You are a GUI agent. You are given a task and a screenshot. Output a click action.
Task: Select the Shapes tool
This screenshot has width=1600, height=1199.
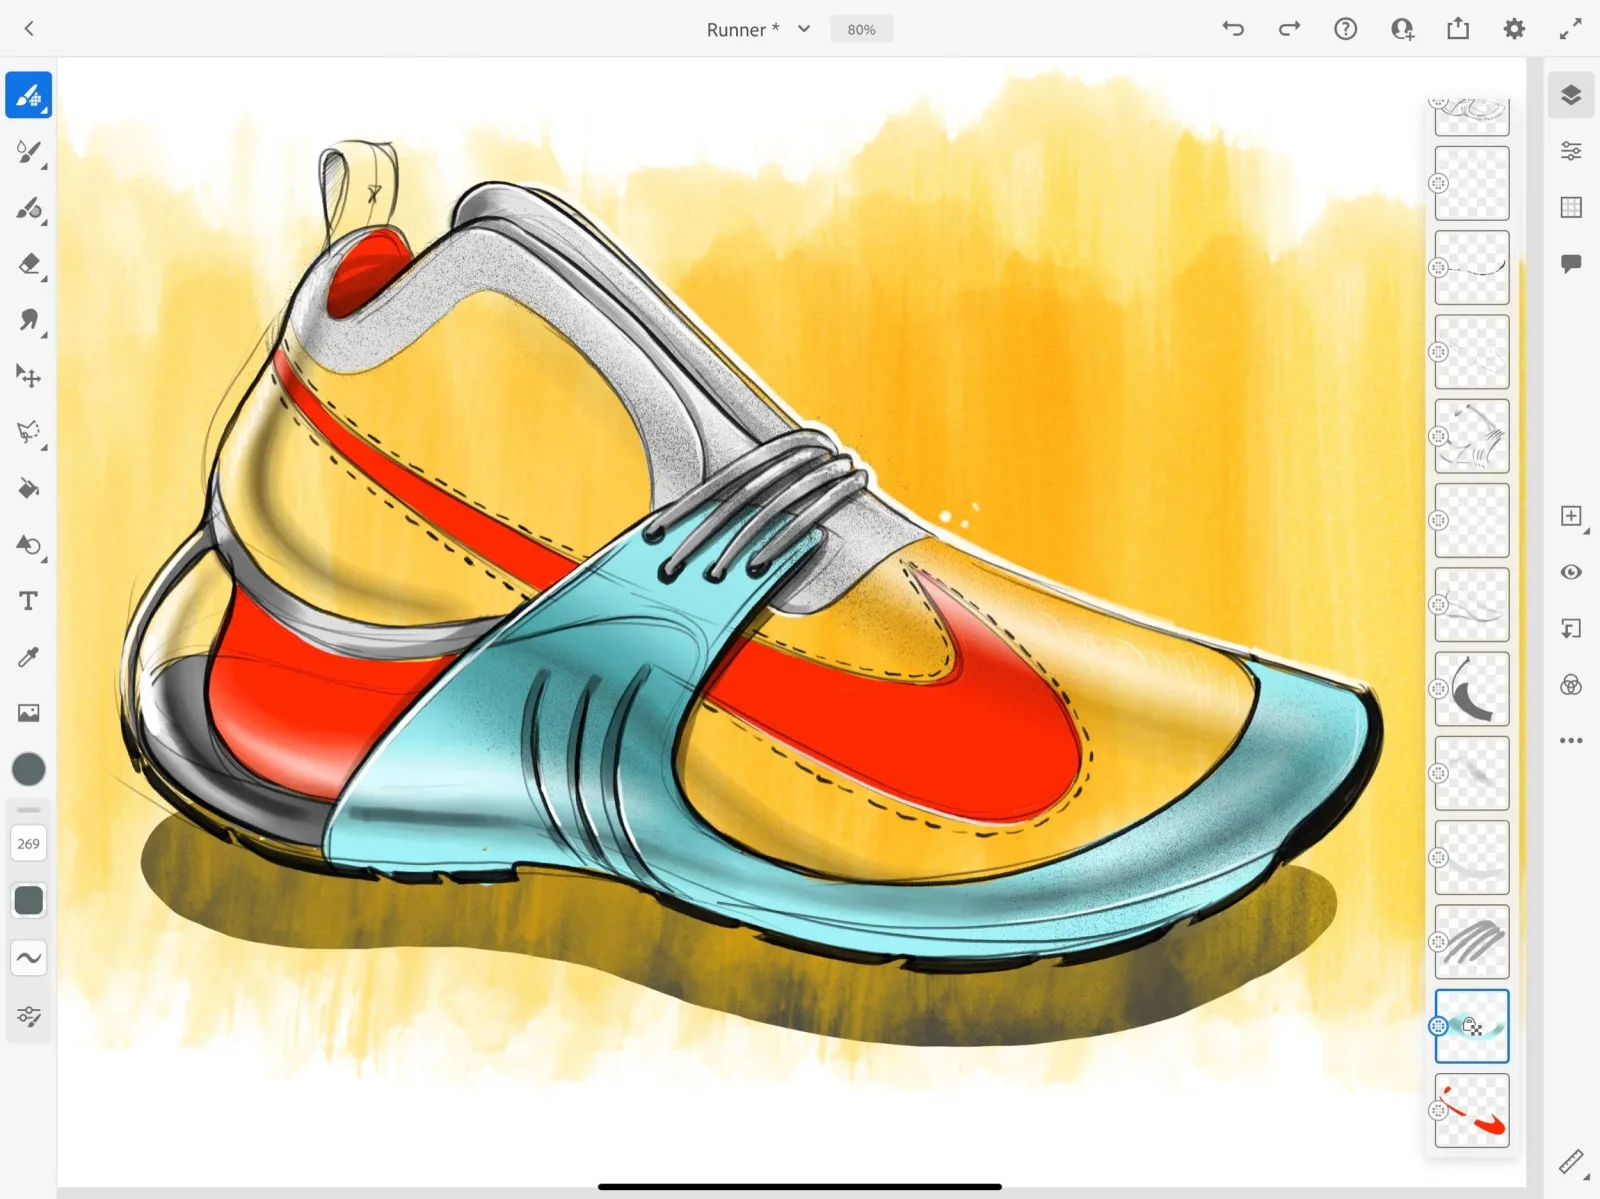point(29,545)
